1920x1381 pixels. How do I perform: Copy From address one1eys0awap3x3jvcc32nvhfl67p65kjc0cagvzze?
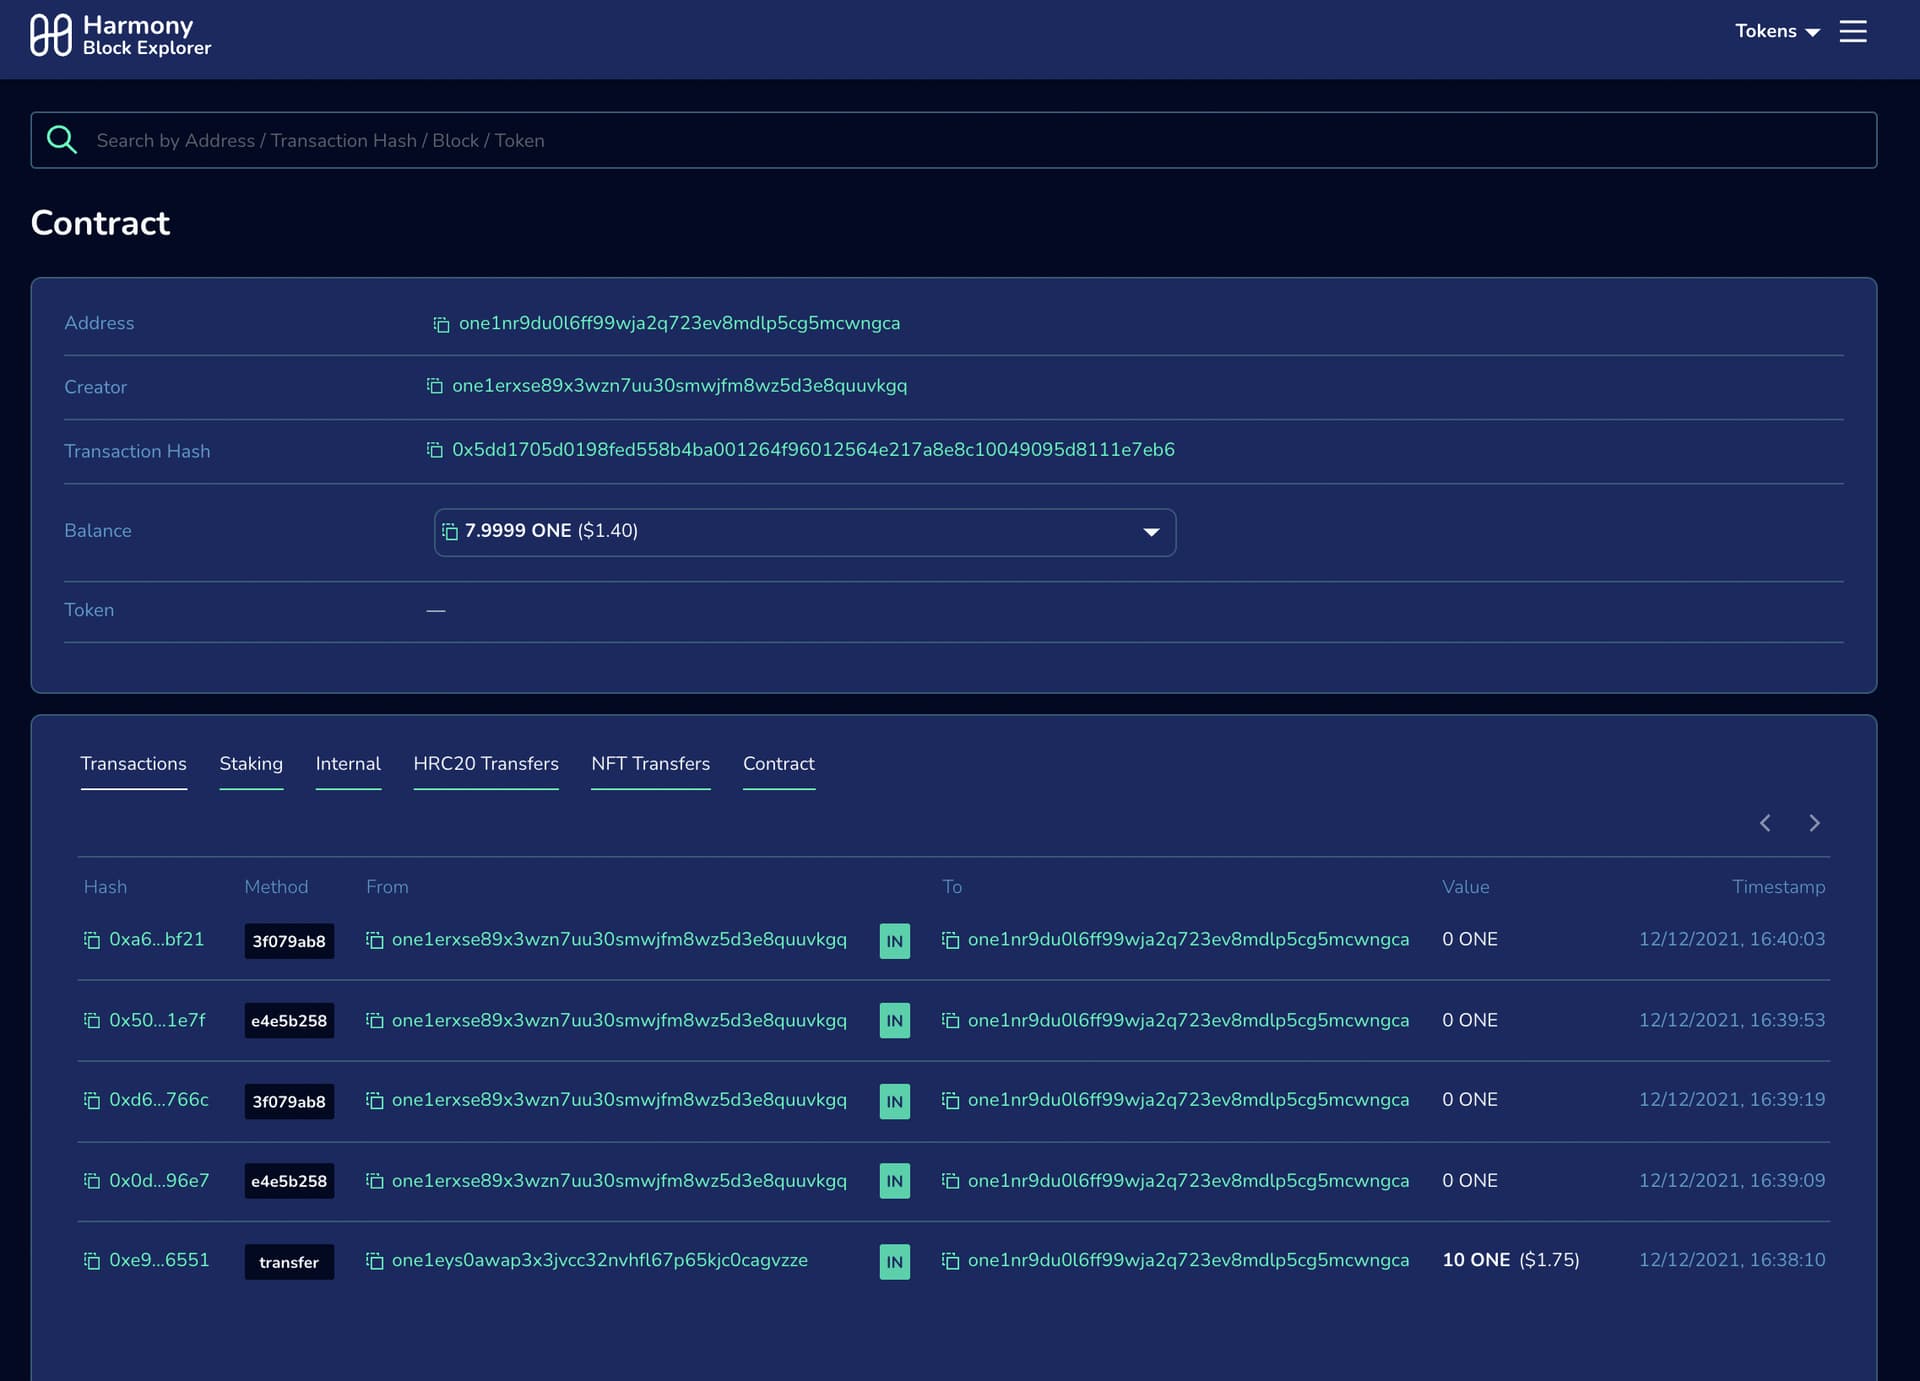coord(375,1261)
